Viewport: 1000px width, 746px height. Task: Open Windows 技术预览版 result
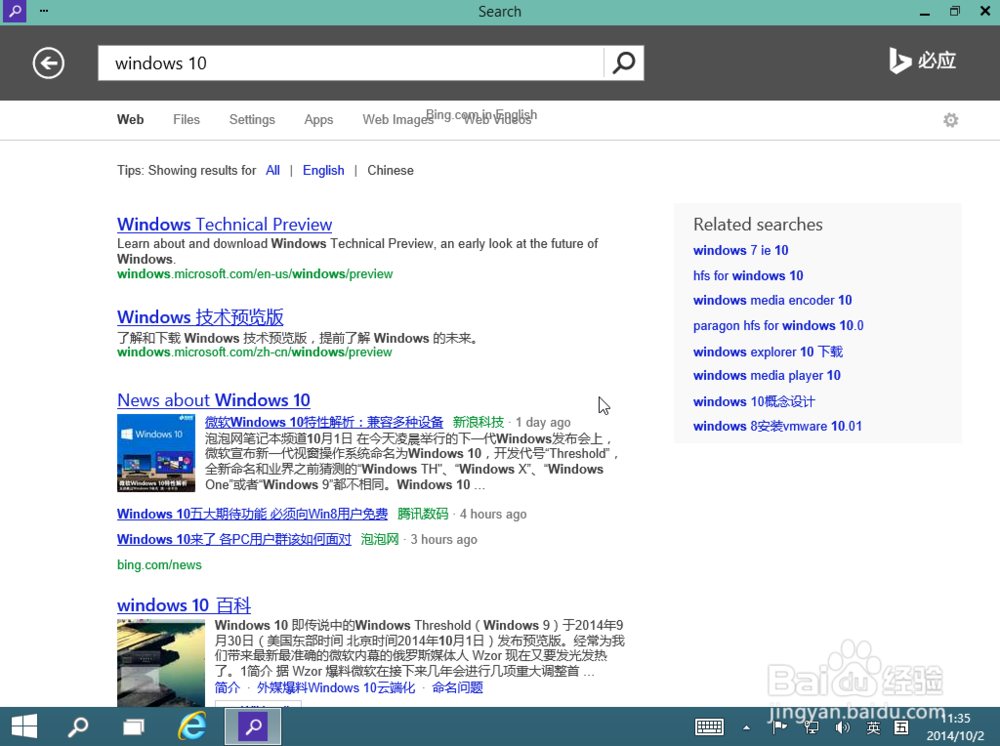200,317
